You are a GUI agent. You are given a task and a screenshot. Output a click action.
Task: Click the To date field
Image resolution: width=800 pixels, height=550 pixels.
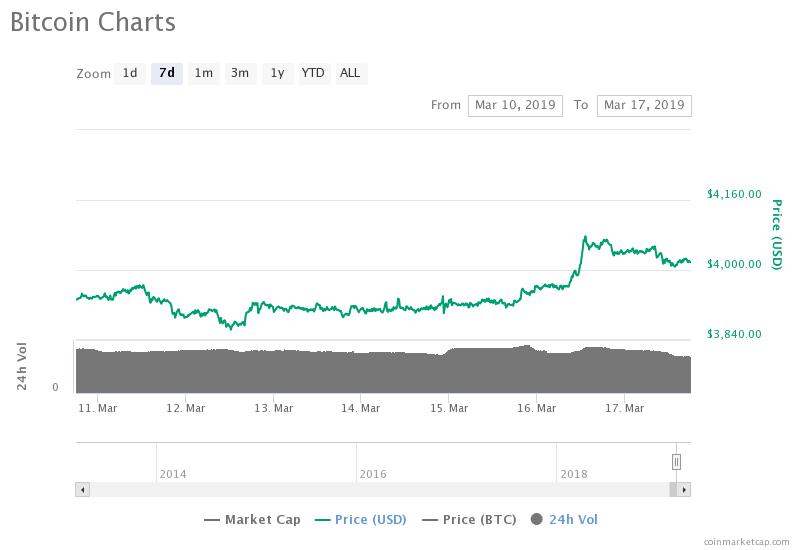point(643,105)
